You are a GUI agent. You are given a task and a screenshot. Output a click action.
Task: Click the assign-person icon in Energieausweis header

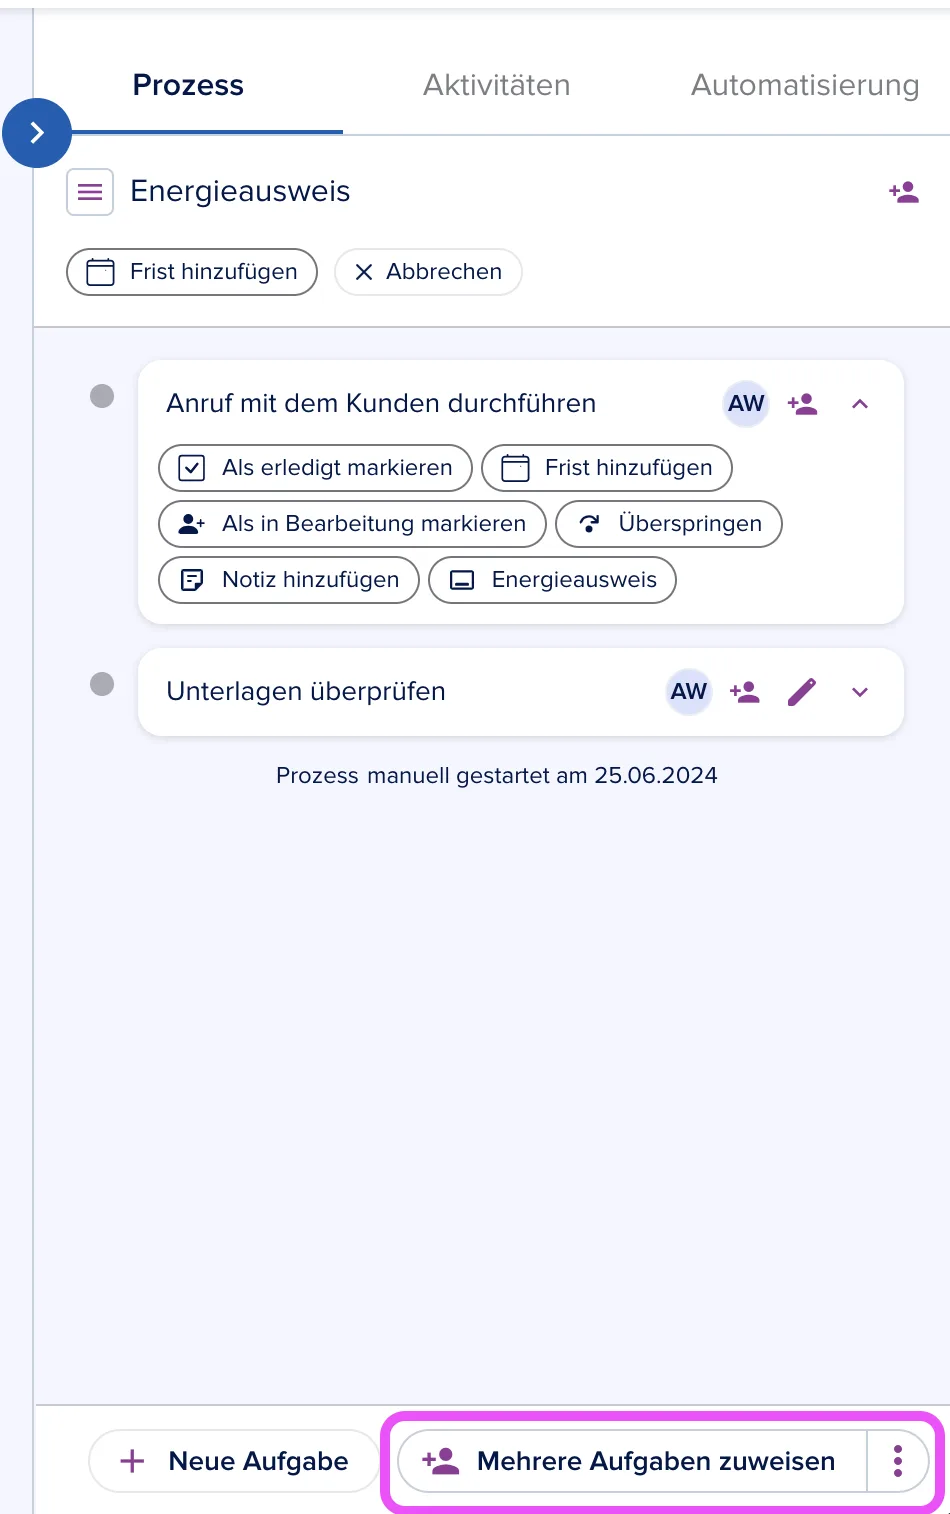(x=904, y=192)
